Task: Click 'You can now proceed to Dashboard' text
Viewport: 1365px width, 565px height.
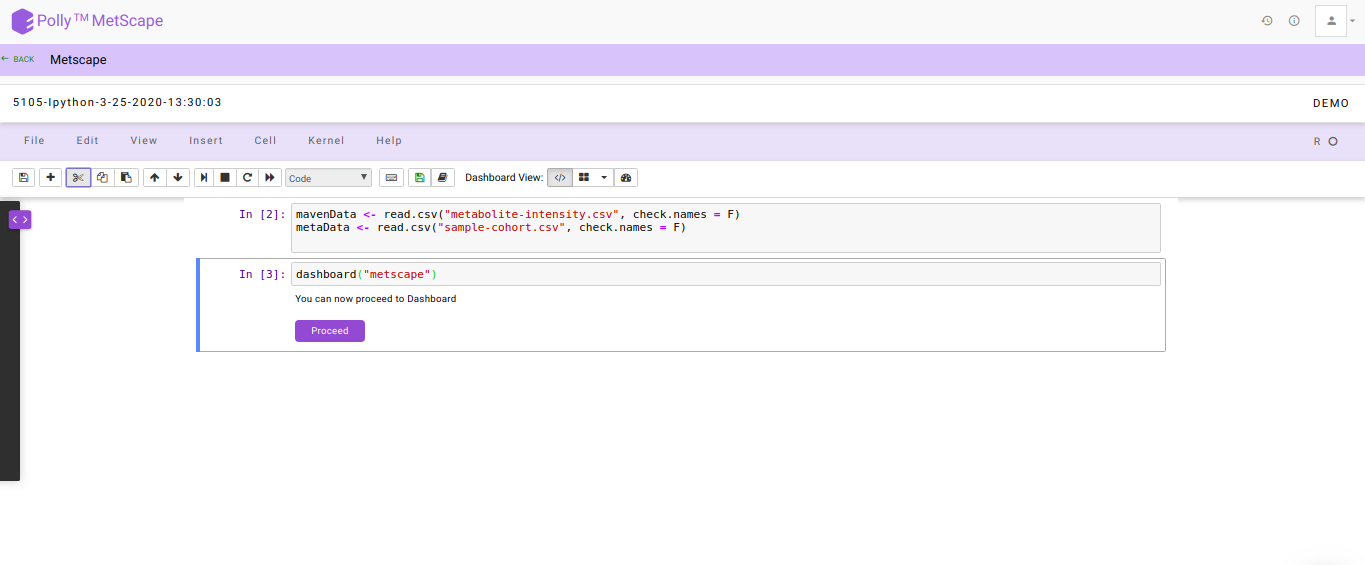Action: point(375,299)
